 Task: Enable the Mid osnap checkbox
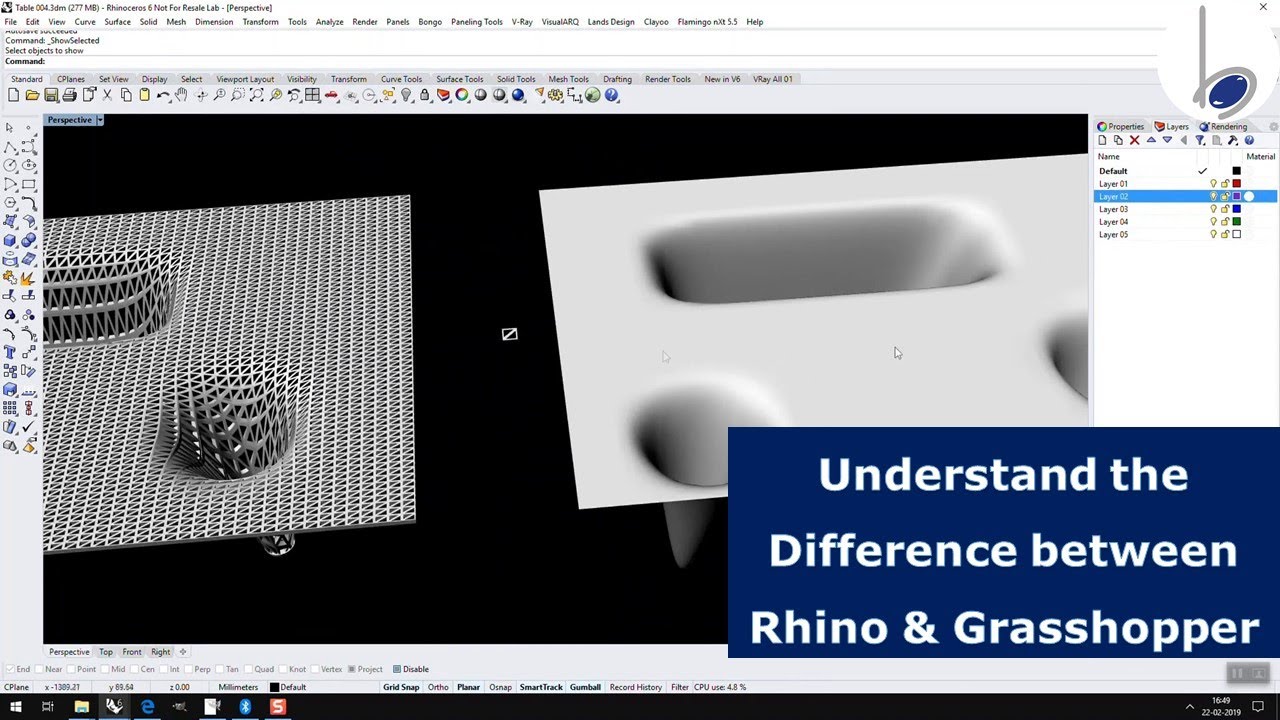[x=106, y=669]
